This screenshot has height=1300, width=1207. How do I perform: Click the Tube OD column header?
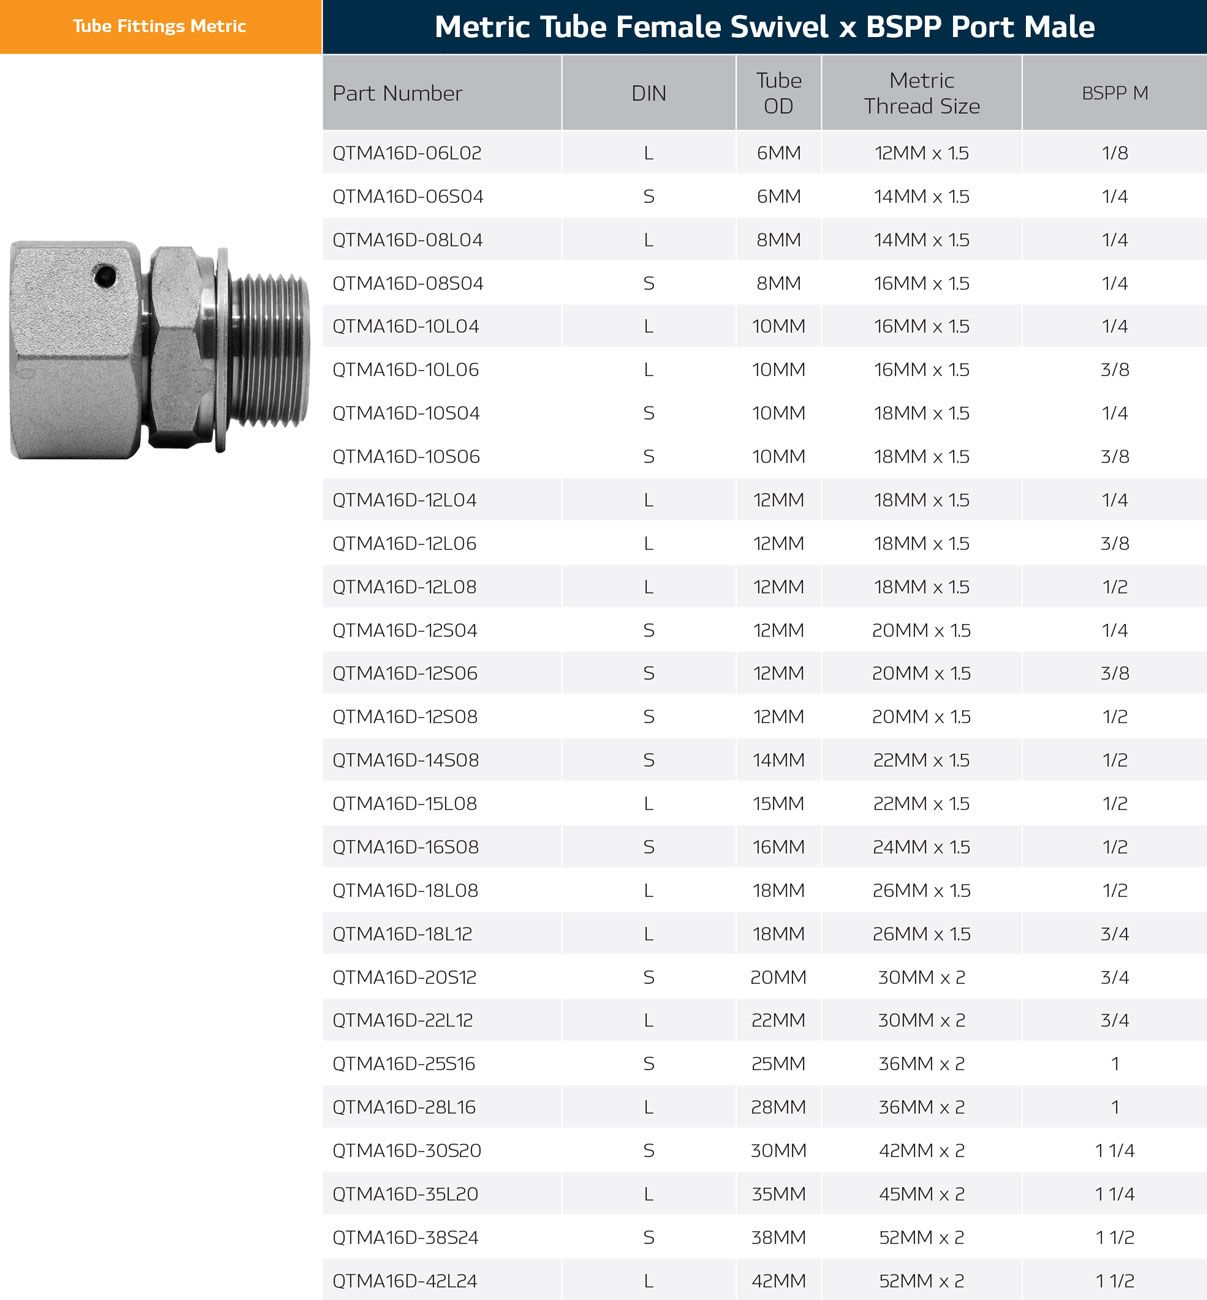[778, 93]
